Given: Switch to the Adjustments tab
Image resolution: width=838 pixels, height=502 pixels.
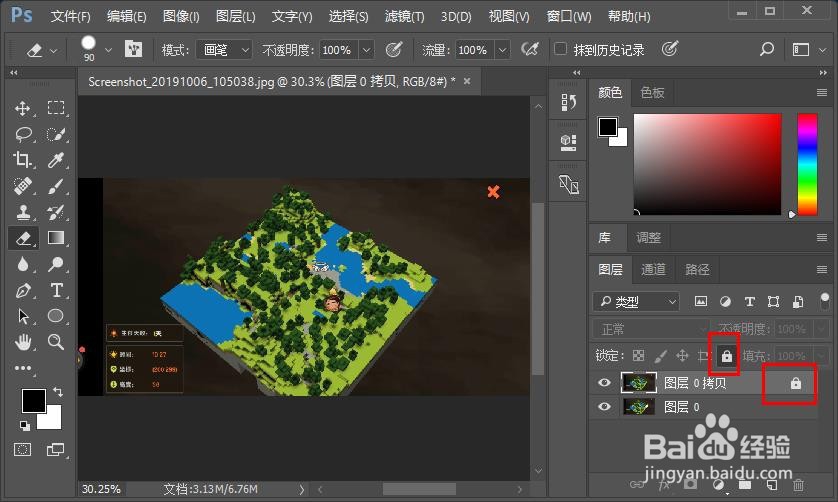Looking at the screenshot, I should click(x=648, y=238).
